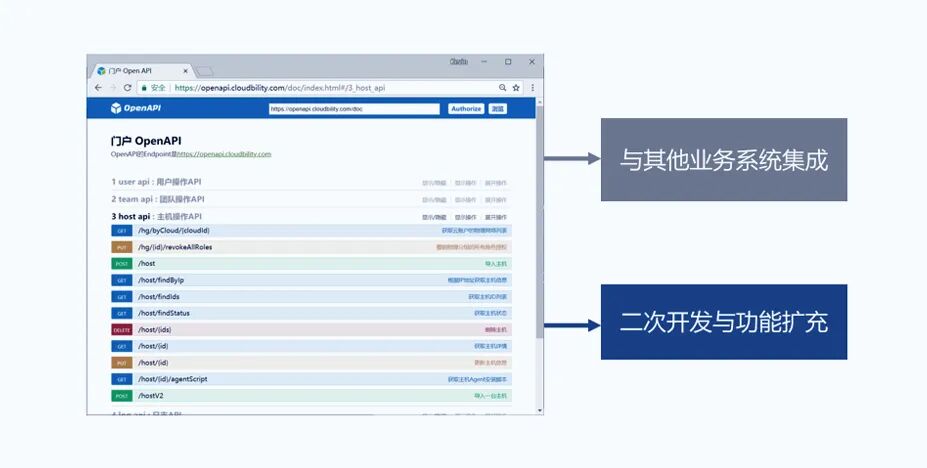
Task: Click the PUT badge for /hg/{id}/revokeAllRoles
Action: (121, 248)
